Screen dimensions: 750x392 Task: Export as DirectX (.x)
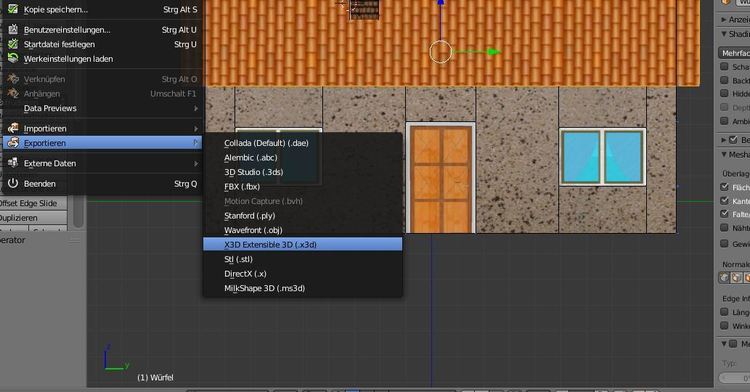302,273
